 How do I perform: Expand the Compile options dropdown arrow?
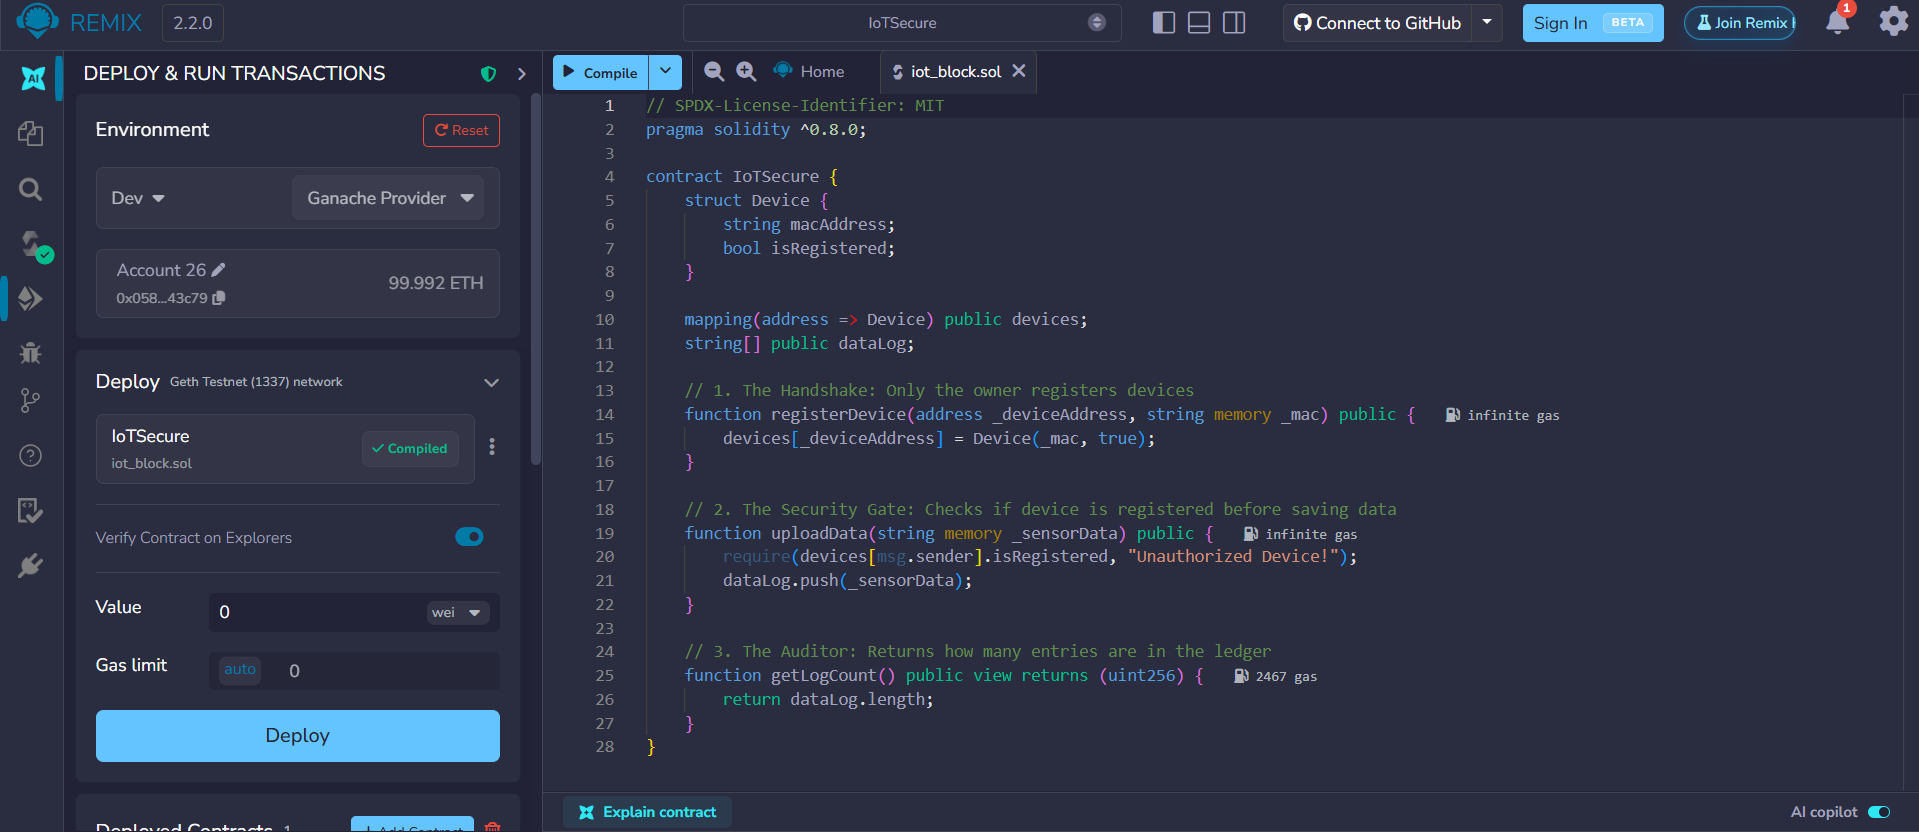tap(665, 72)
